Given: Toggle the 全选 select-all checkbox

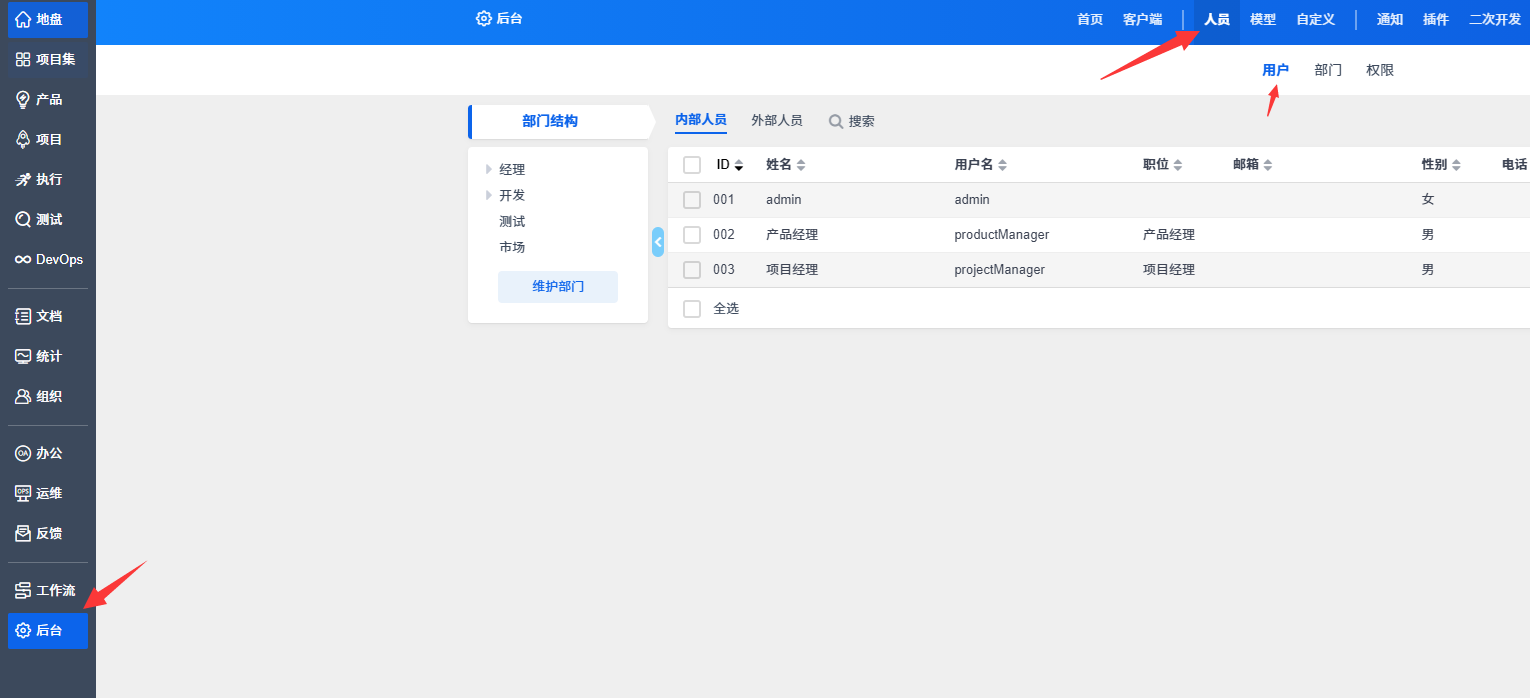Looking at the screenshot, I should tap(692, 309).
